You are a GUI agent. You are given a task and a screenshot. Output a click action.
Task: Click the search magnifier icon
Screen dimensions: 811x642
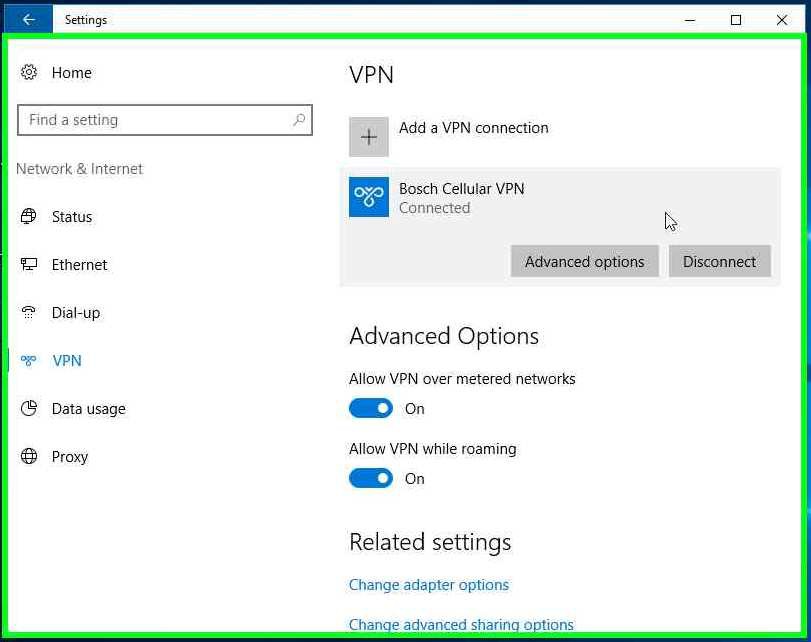pyautogui.click(x=299, y=120)
